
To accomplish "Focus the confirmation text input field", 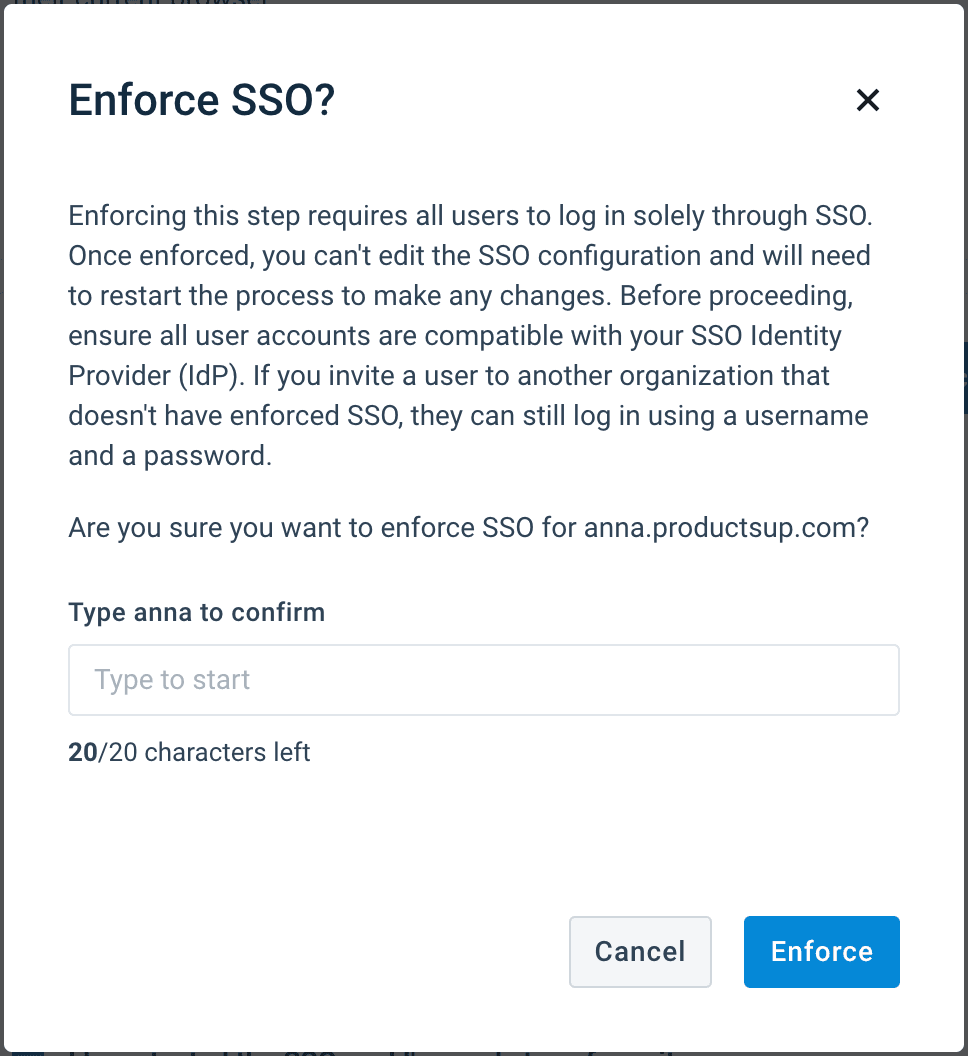I will click(x=483, y=680).
